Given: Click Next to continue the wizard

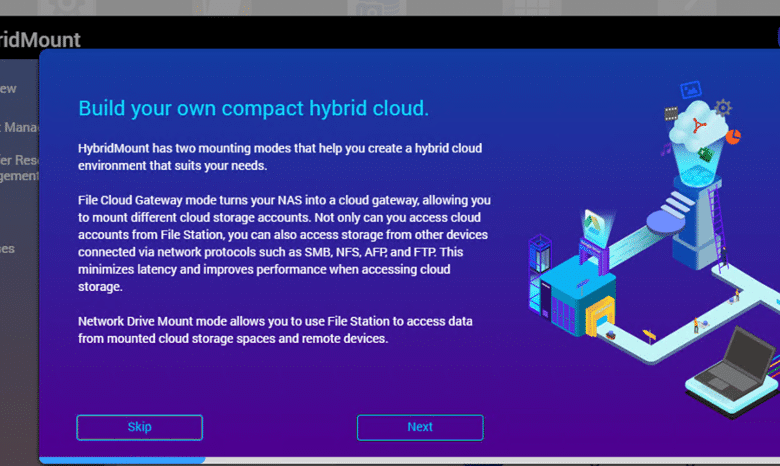Looking at the screenshot, I should point(420,427).
